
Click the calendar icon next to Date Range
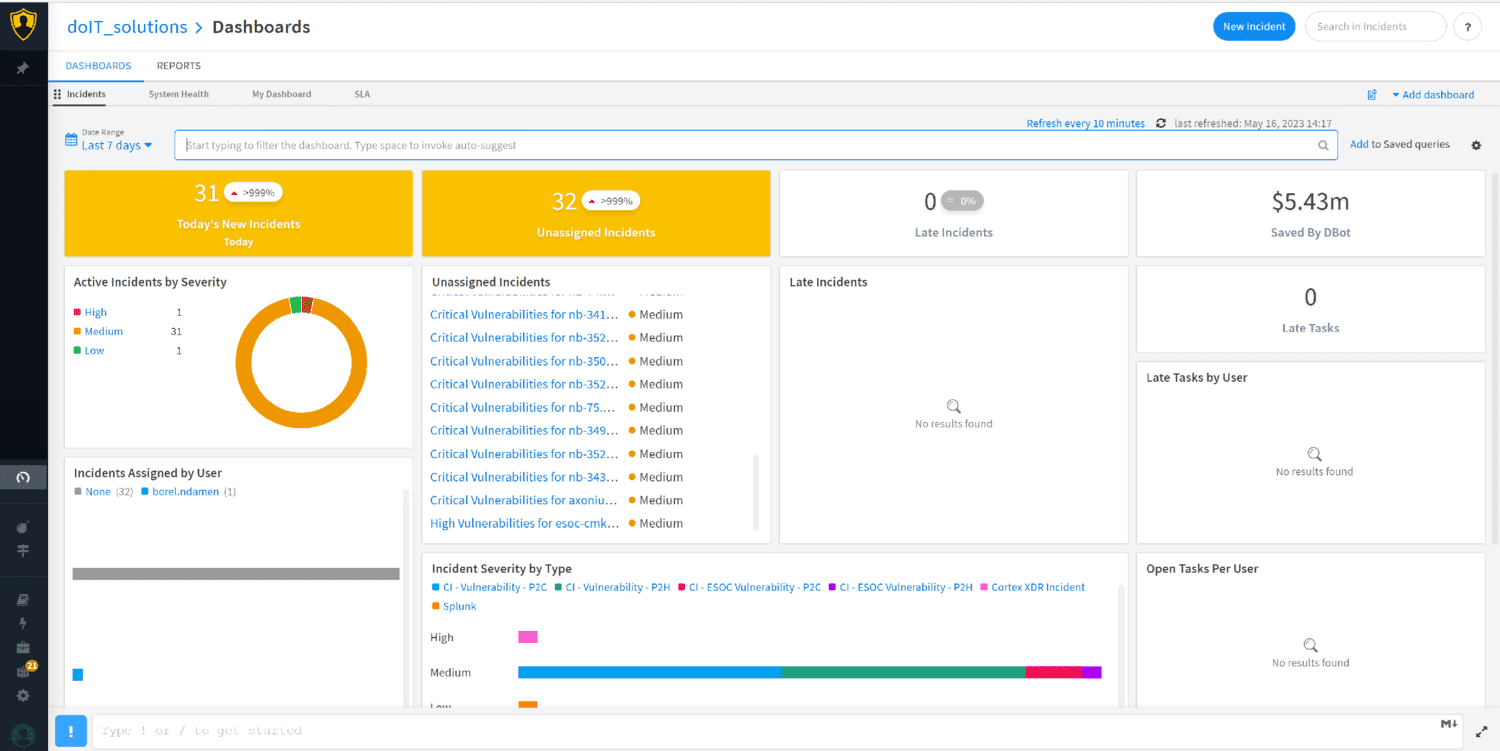71,140
